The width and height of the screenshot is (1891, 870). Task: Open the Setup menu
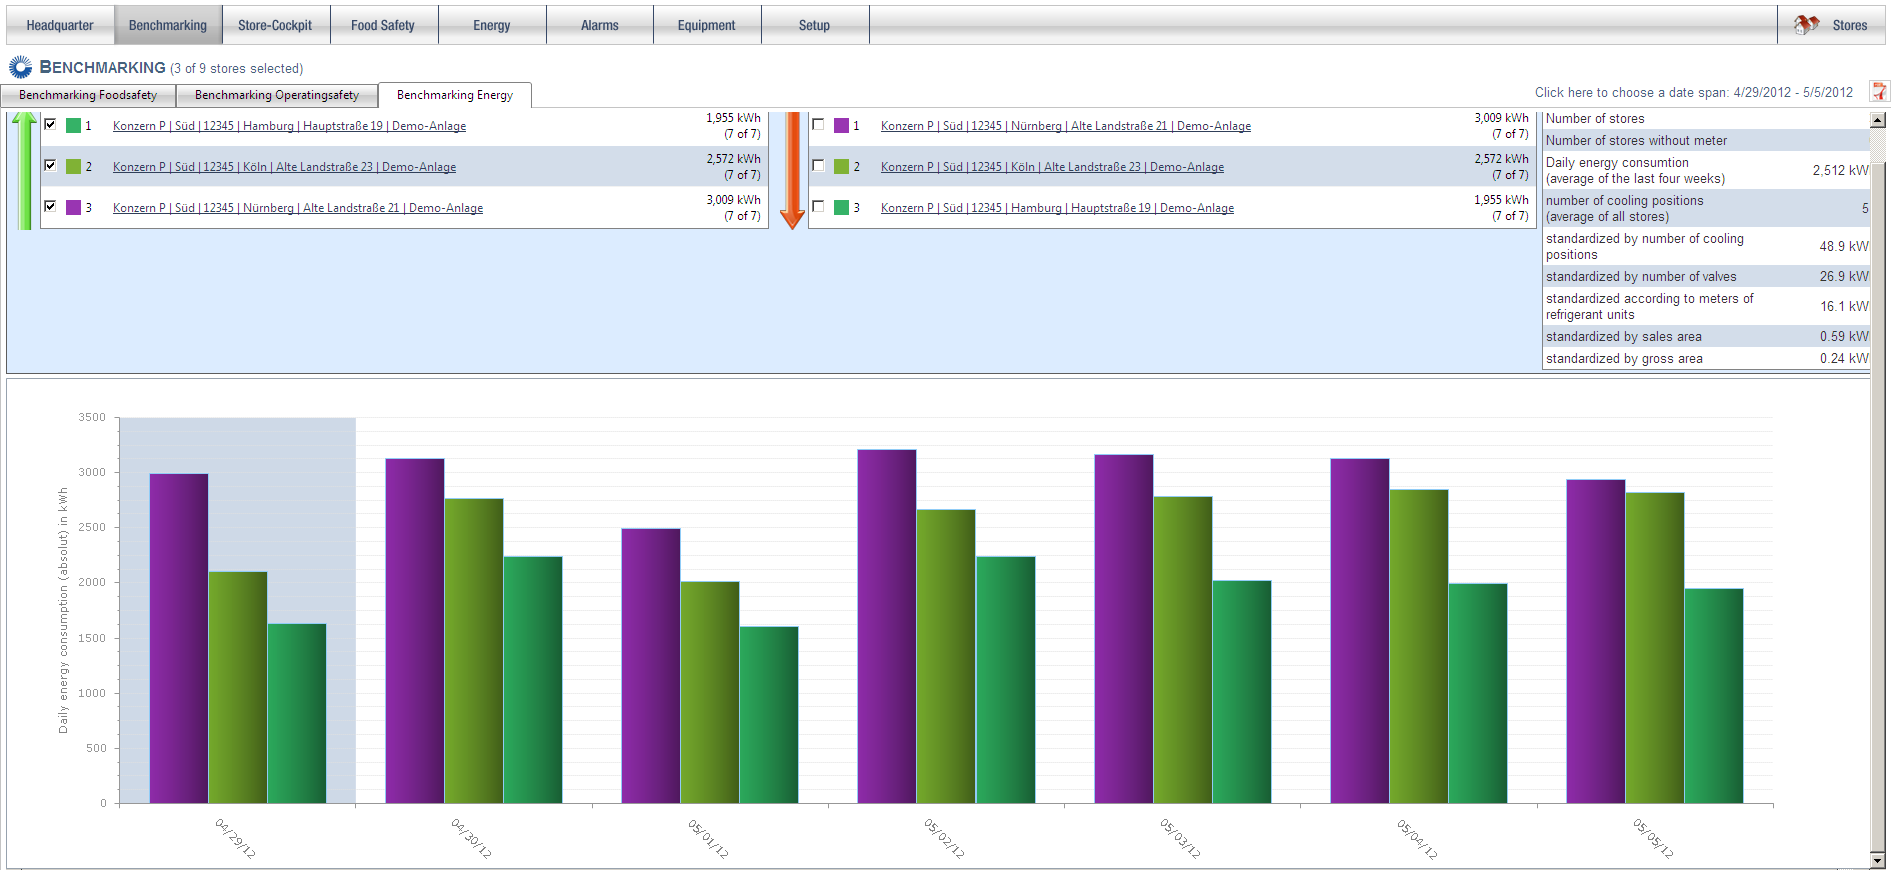point(814,25)
